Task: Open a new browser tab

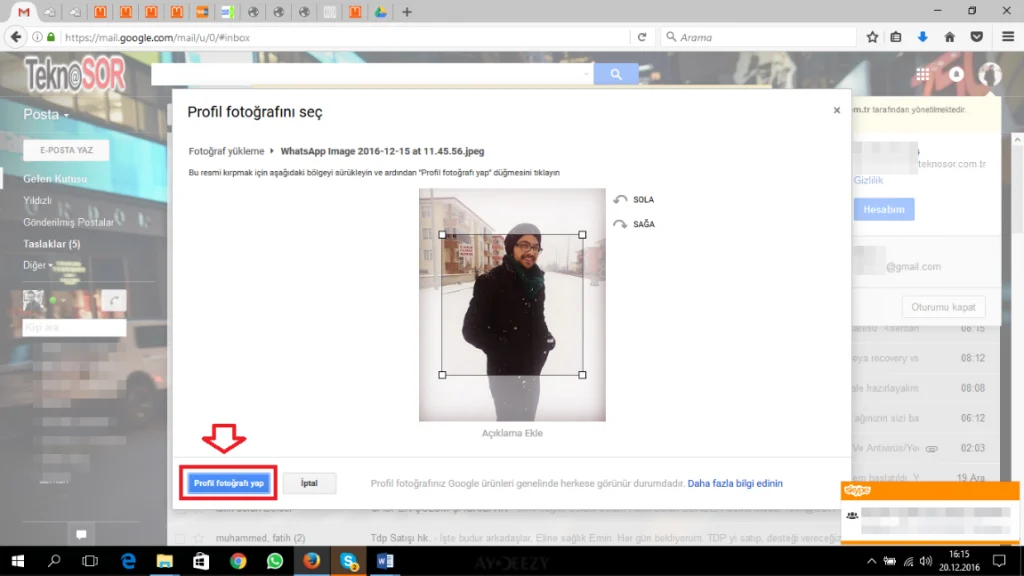Action: tap(407, 12)
